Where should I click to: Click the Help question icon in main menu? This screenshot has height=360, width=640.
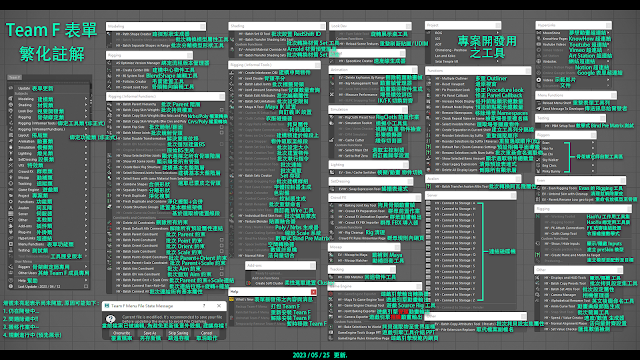11,280
